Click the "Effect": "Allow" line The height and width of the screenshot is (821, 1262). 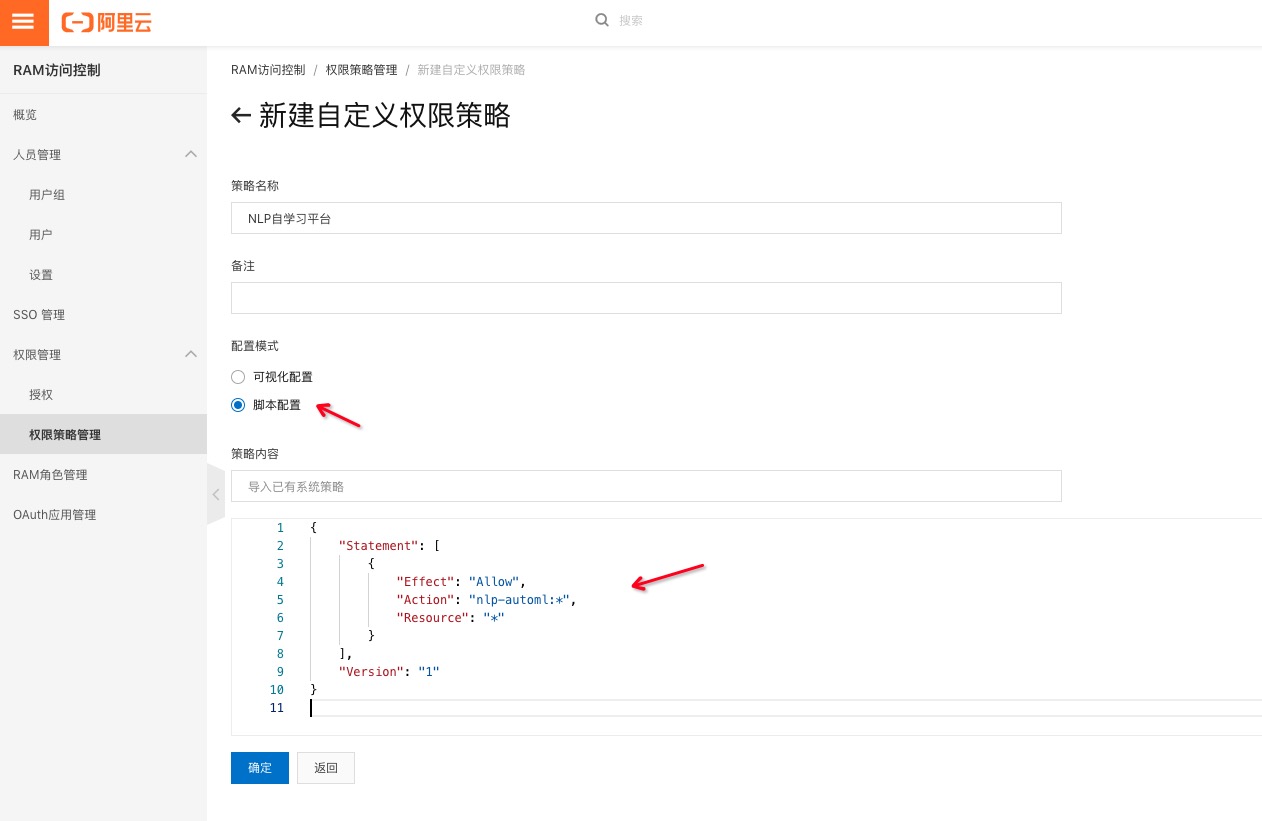[x=460, y=582]
